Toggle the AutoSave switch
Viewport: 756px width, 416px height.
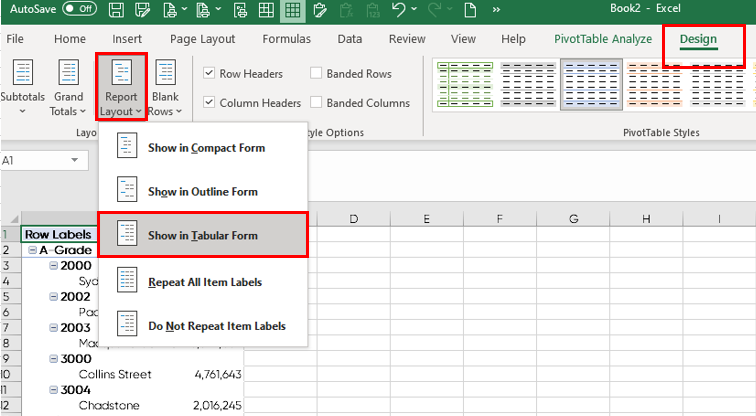coord(78,9)
